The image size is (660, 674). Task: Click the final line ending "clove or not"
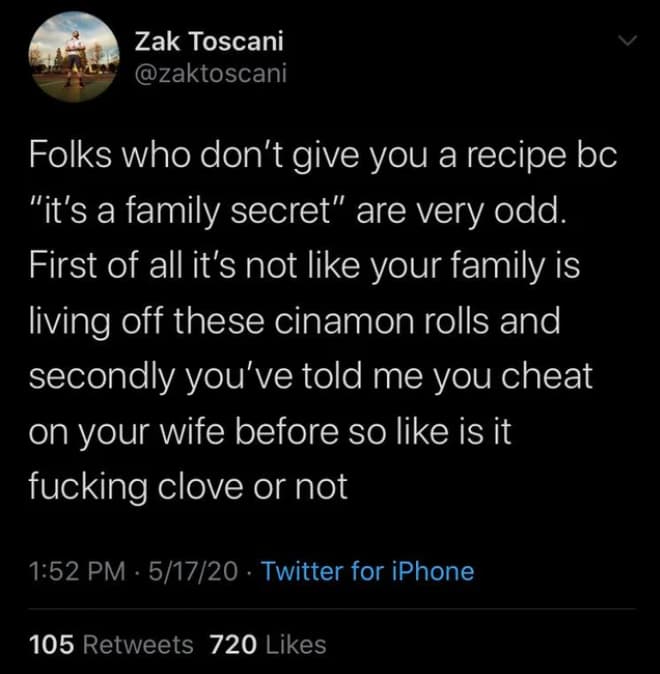click(x=190, y=487)
